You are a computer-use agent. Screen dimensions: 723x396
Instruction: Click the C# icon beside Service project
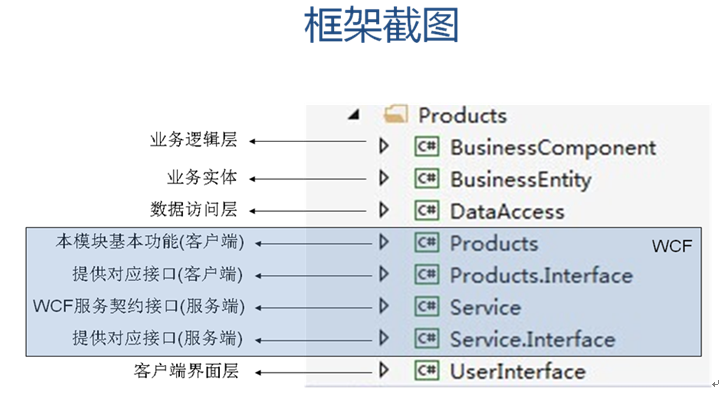(x=427, y=307)
